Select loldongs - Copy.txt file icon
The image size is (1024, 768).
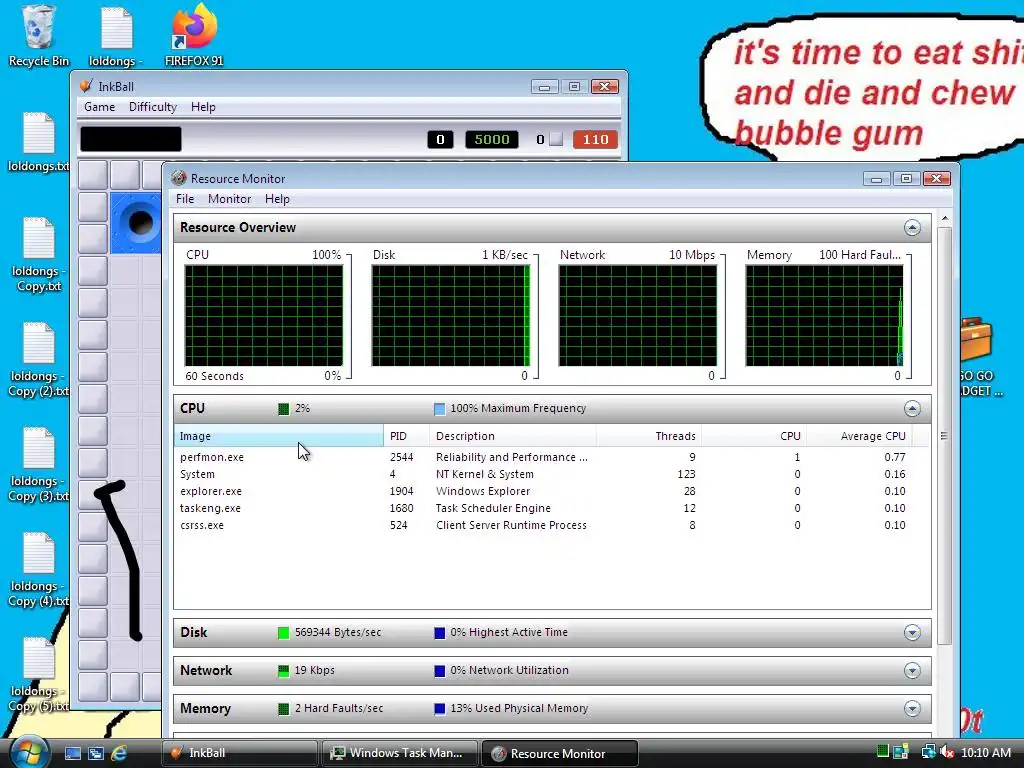(x=39, y=255)
